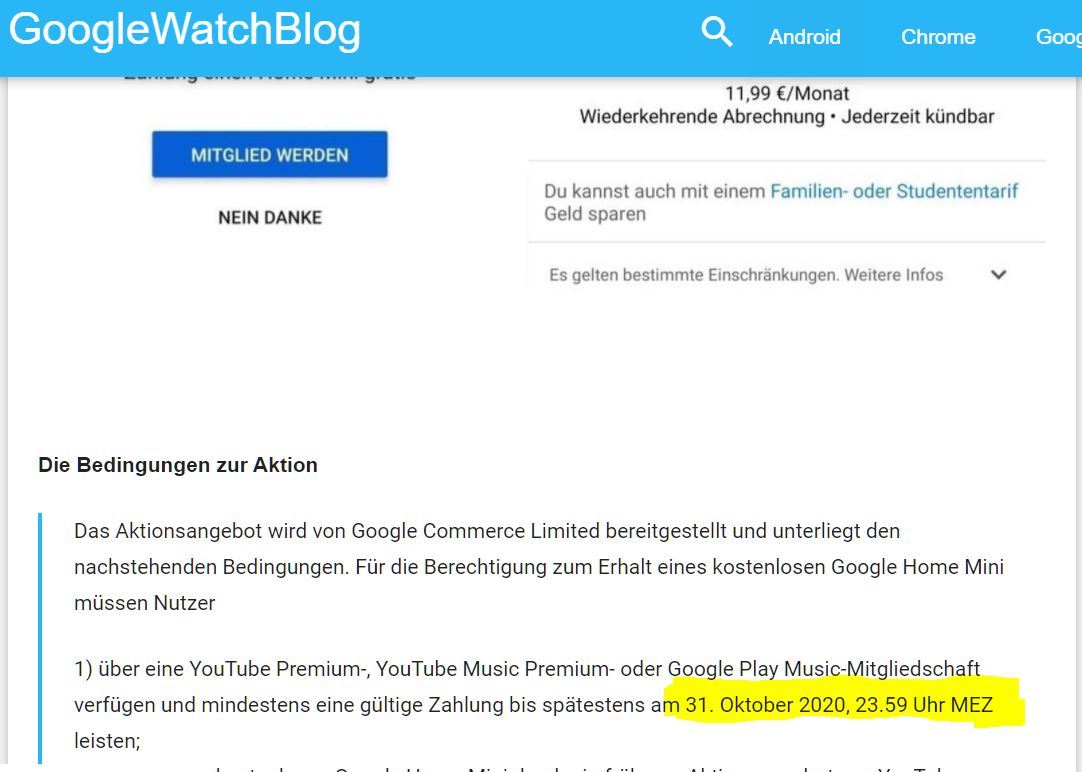Click the 'Die Bedingungen zur Aktion' heading
Viewport: 1082px width, 772px height.
coord(178,465)
